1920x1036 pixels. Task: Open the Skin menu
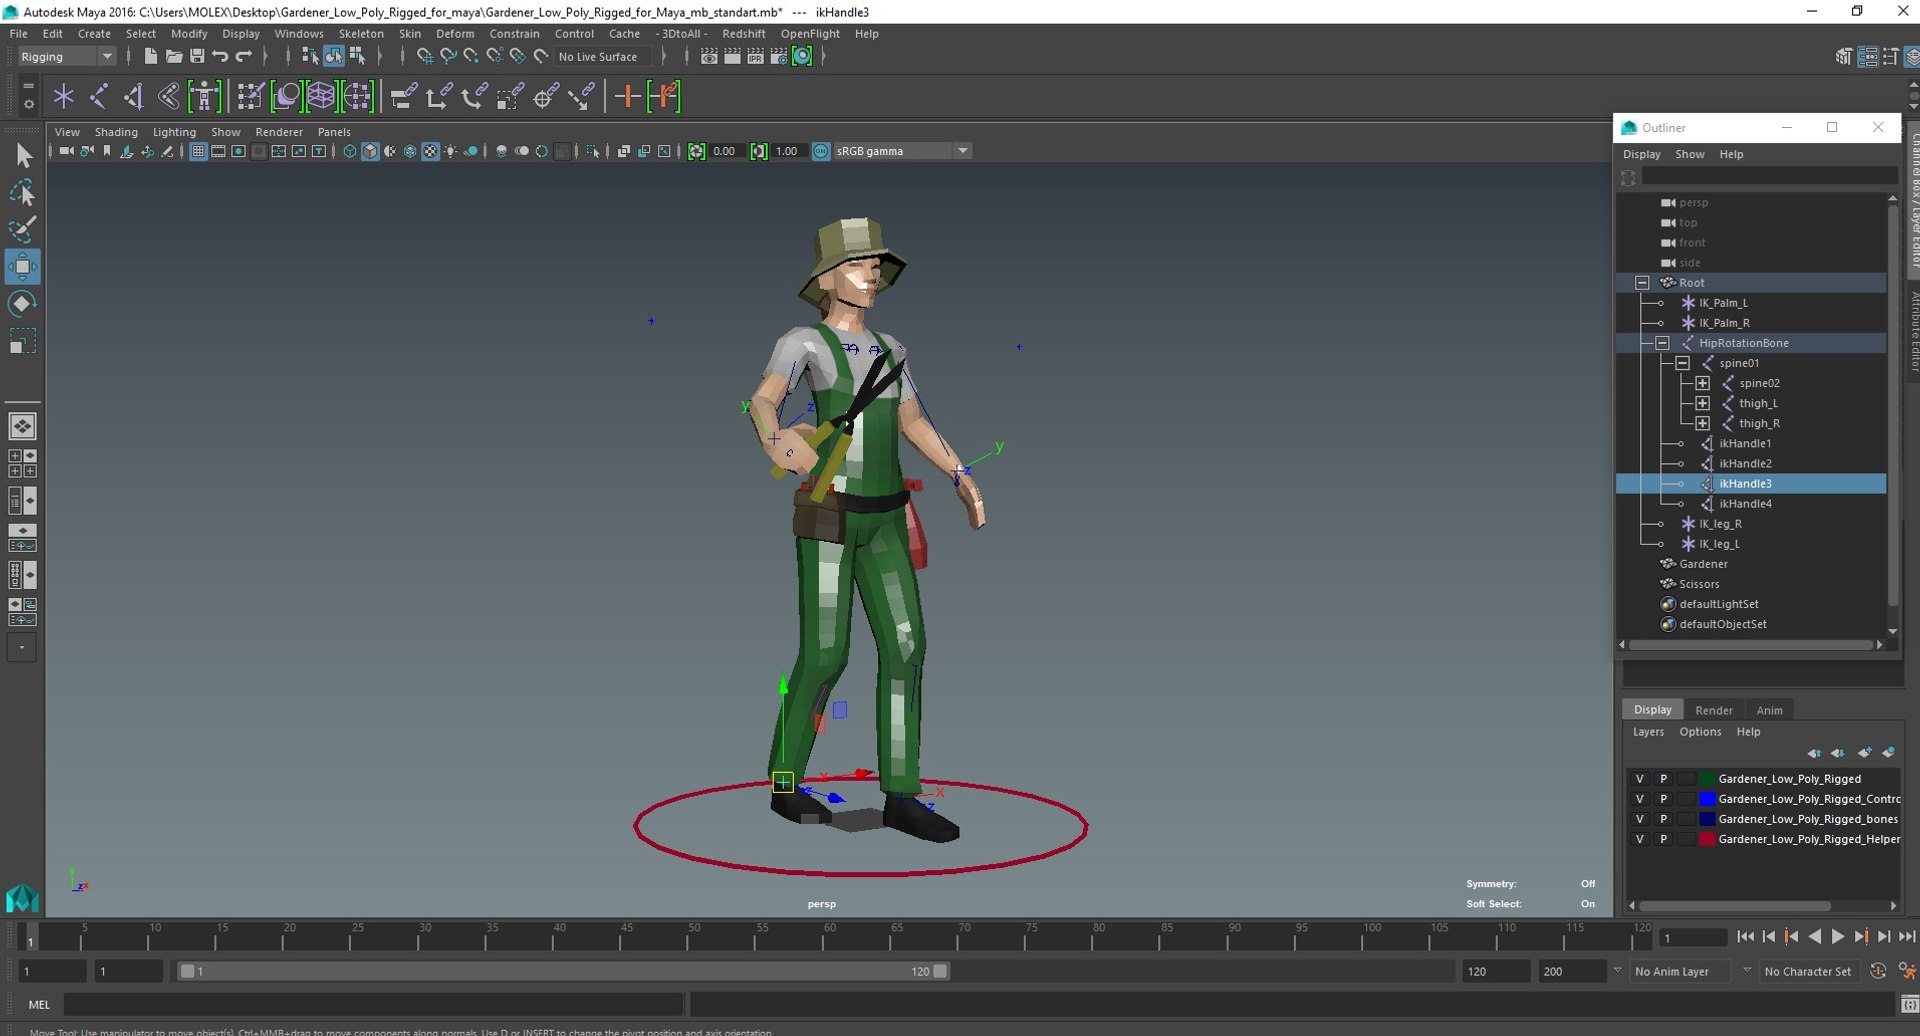click(x=410, y=34)
